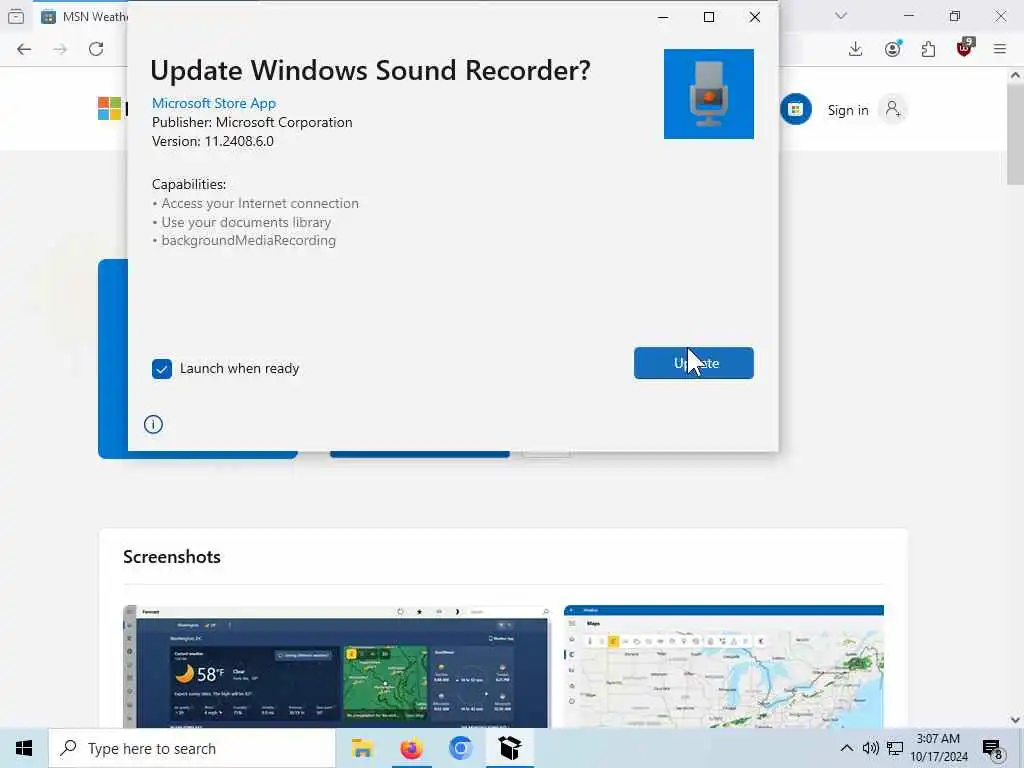Open the Microsoft Store App link
Viewport: 1024px width, 768px height.
coord(214,103)
